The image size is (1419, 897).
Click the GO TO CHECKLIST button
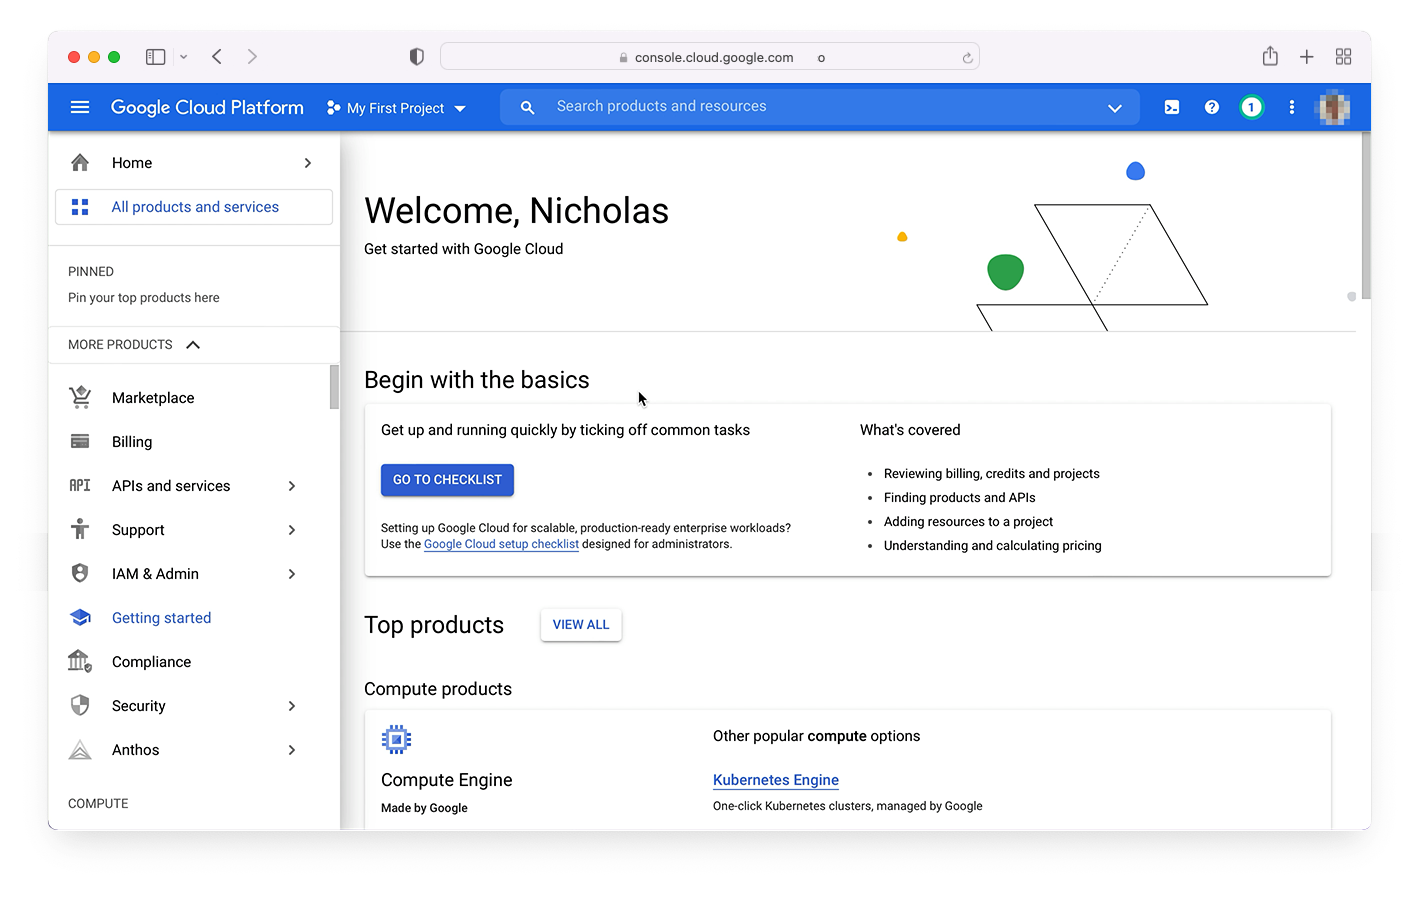pyautogui.click(x=447, y=480)
